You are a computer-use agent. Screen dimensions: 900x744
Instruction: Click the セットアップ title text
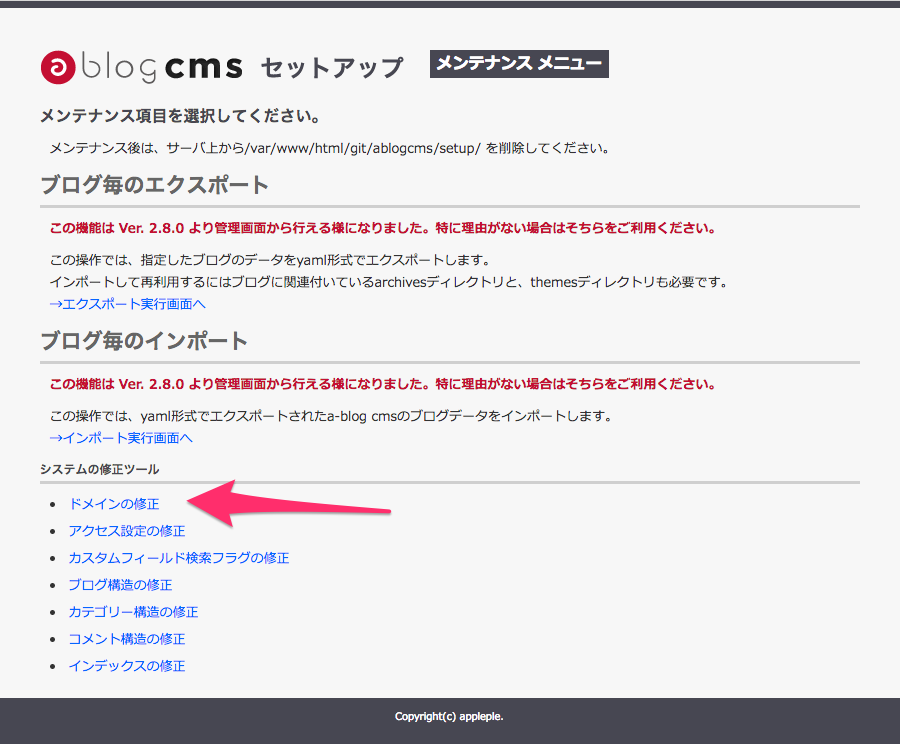tap(331, 68)
